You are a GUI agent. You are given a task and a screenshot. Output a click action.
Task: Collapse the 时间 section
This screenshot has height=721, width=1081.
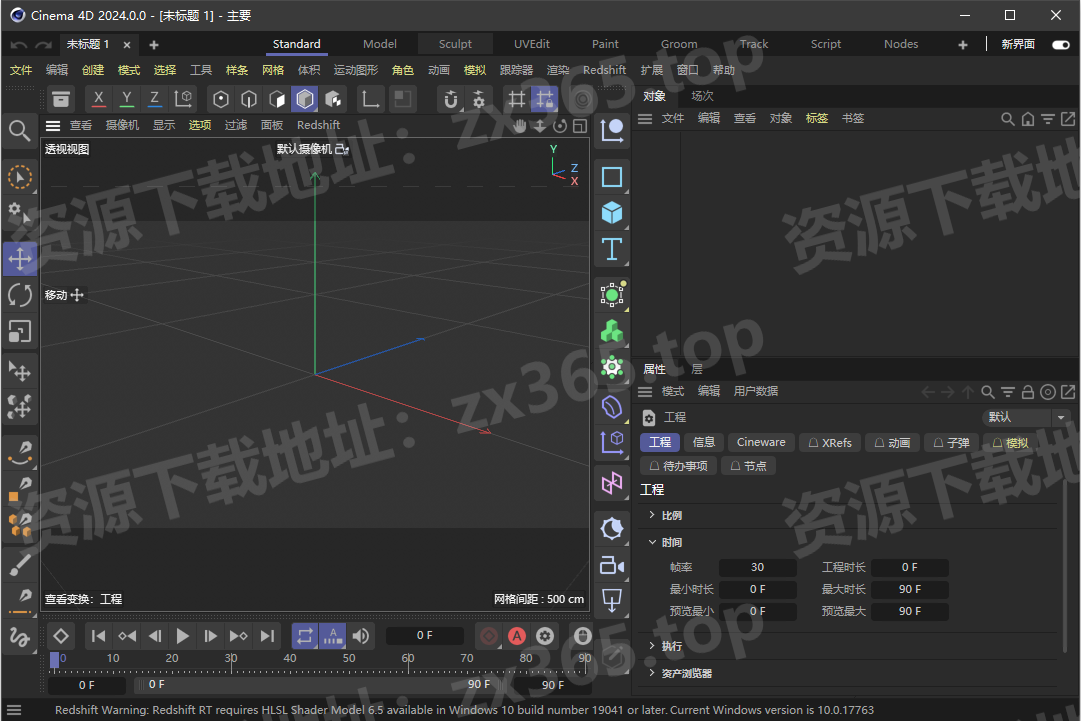coord(651,542)
